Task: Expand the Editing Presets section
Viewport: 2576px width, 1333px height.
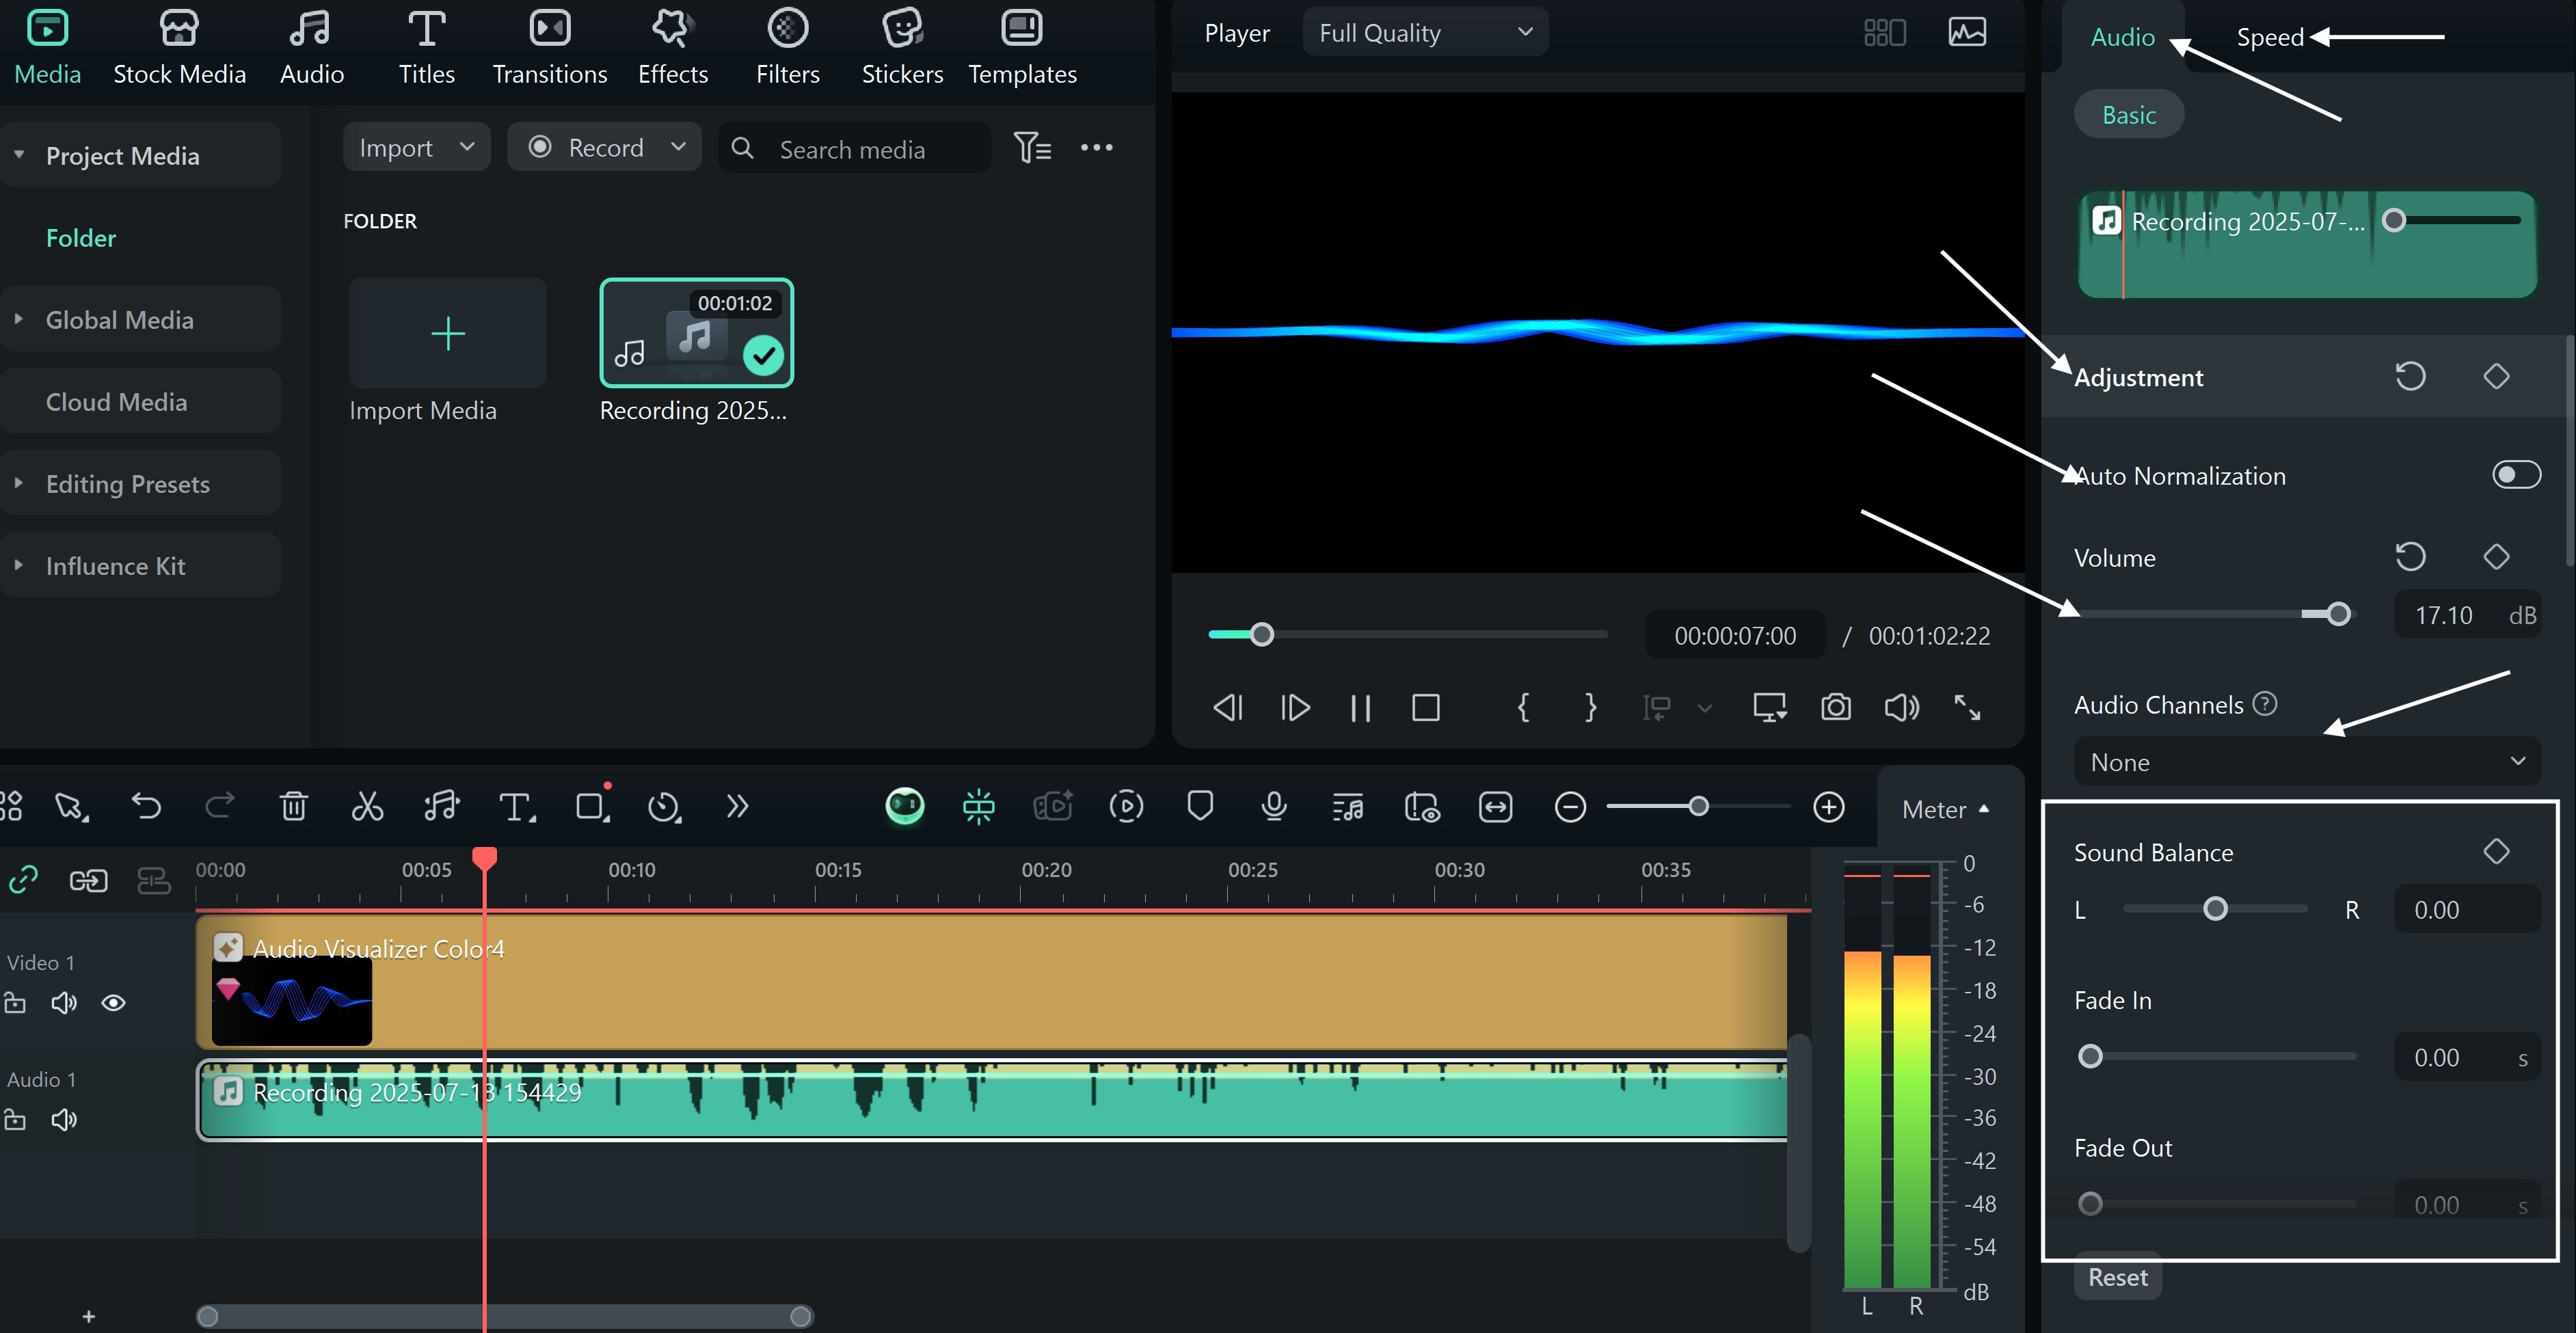Action: pyautogui.click(x=19, y=483)
